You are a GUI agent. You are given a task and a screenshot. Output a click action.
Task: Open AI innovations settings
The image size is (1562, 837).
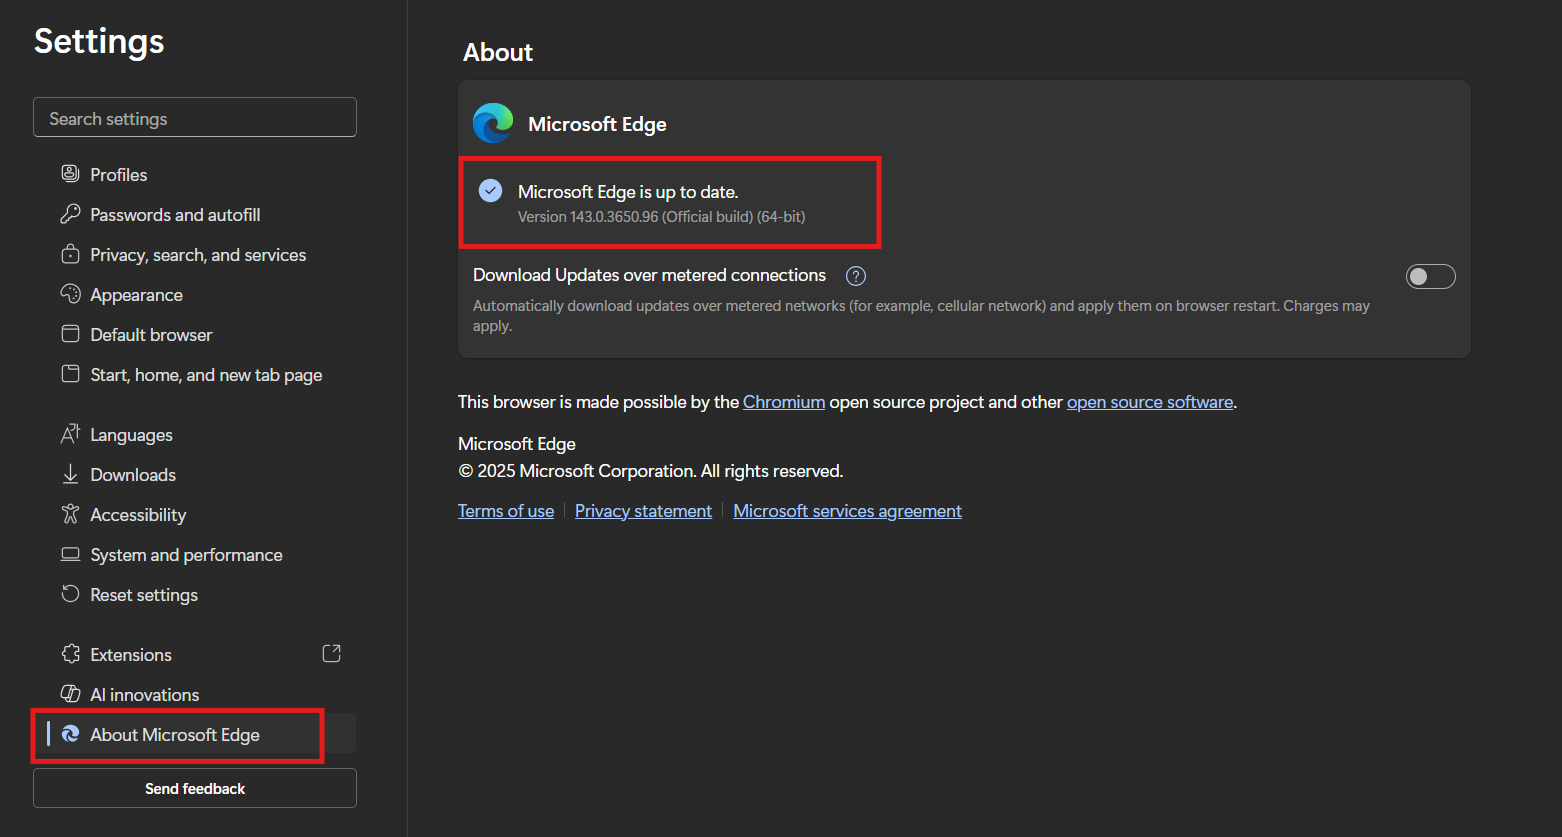coord(144,695)
